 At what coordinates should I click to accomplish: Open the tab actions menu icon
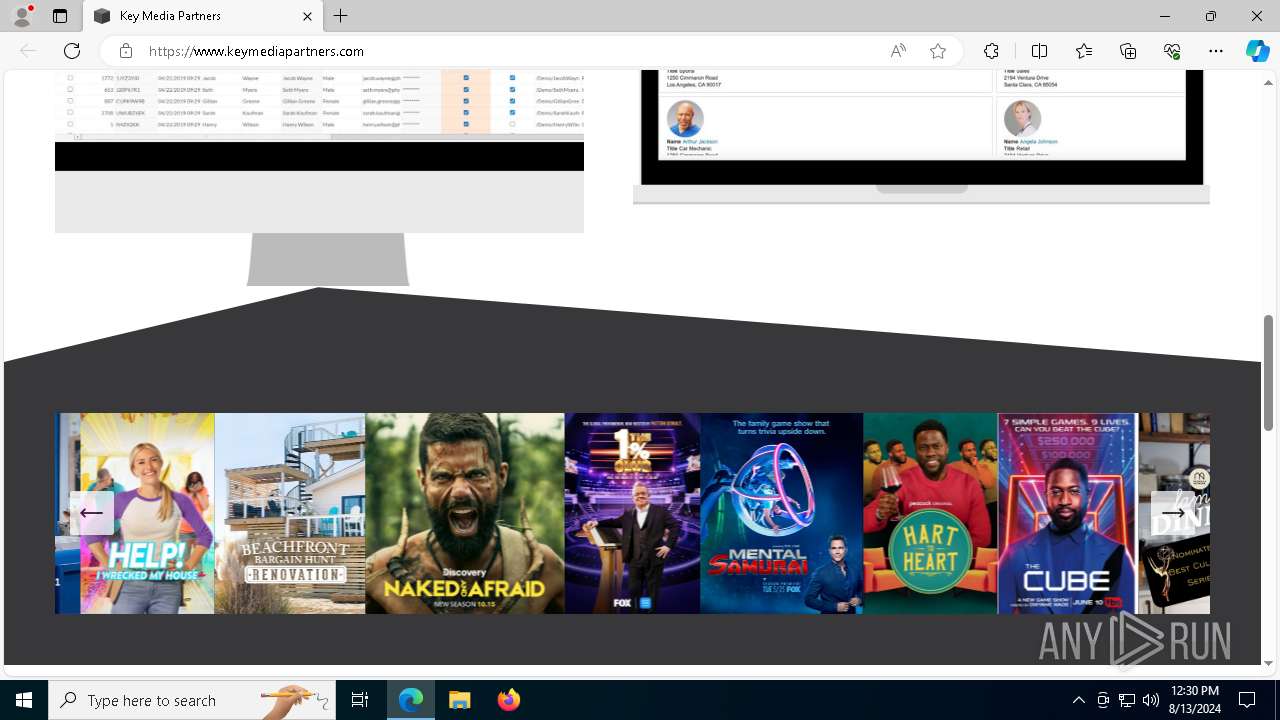pyautogui.click(x=60, y=16)
